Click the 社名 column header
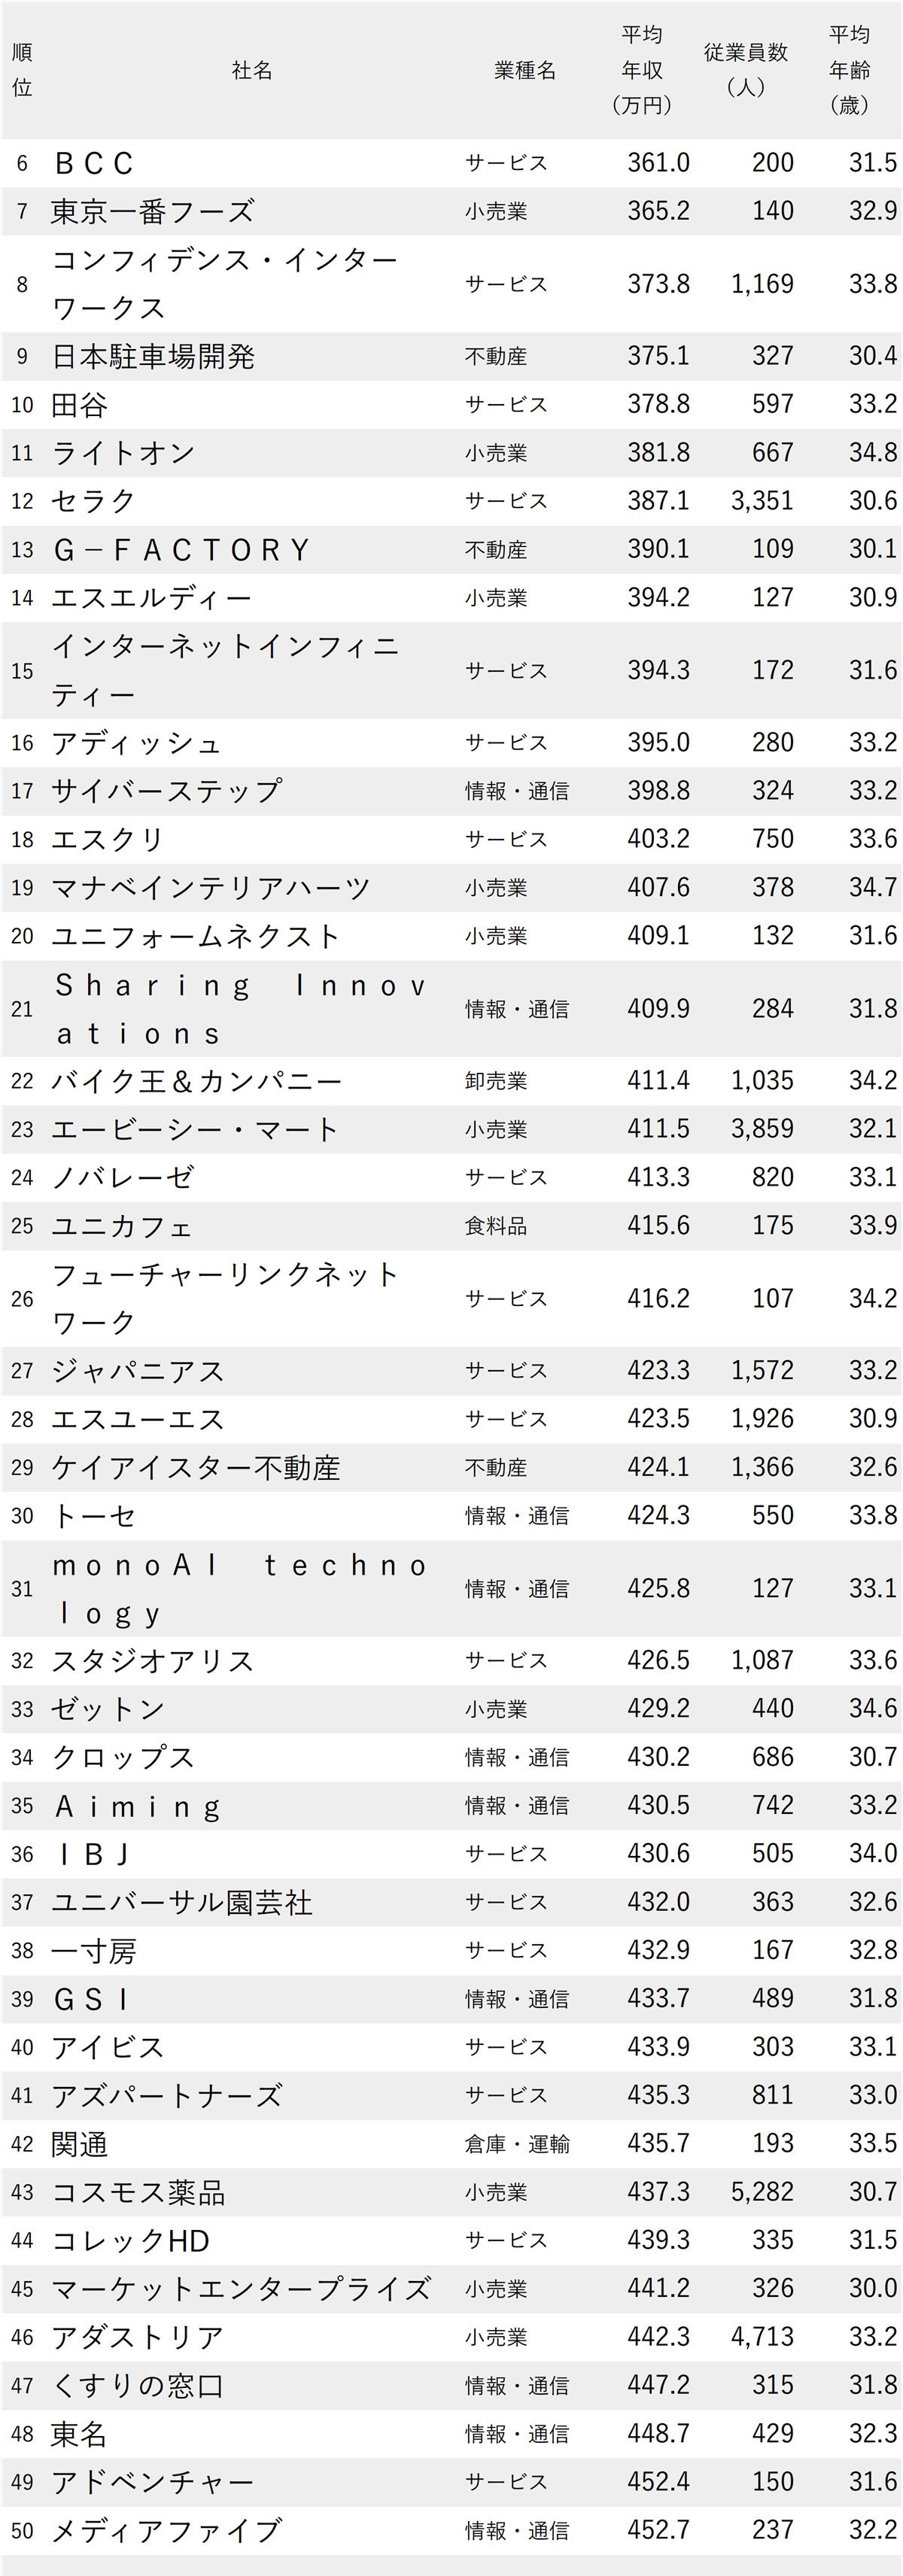903x2576 pixels. pos(252,70)
